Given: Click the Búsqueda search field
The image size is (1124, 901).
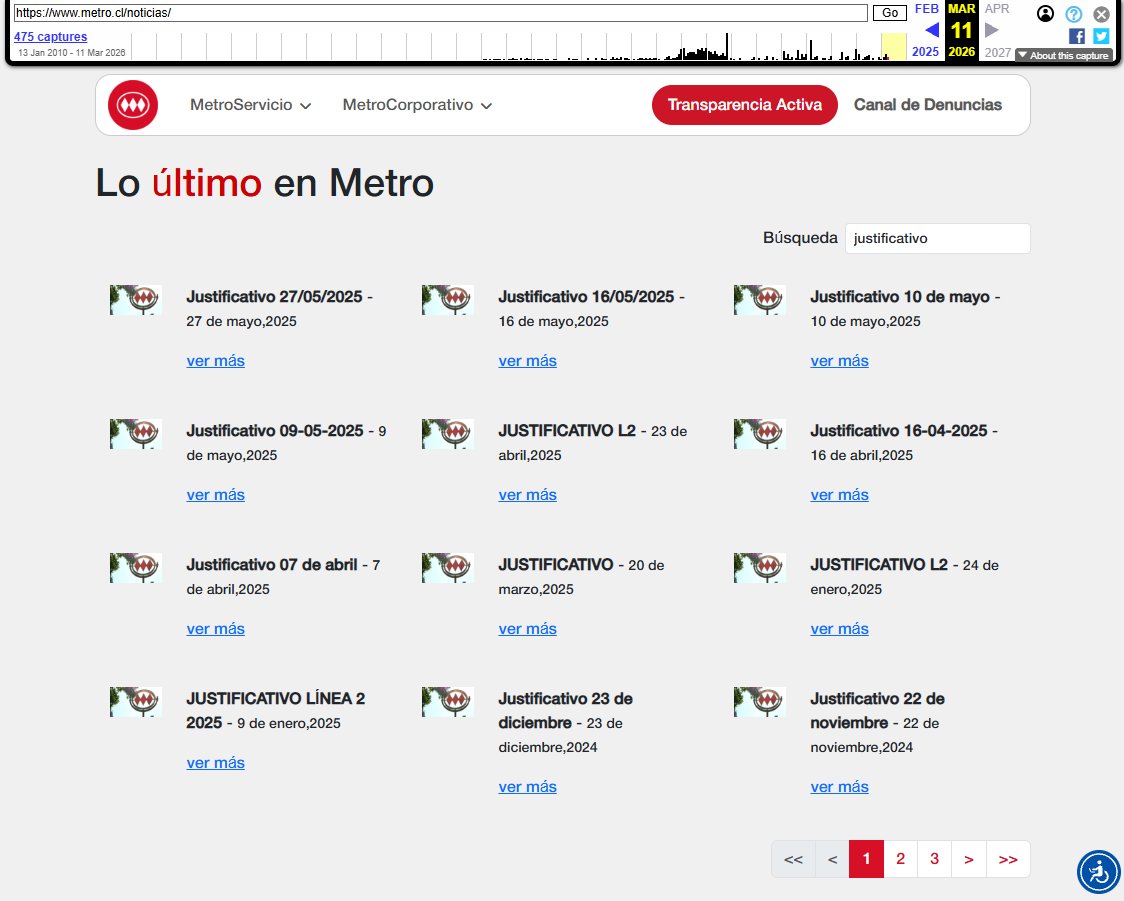Looking at the screenshot, I should click(x=938, y=238).
